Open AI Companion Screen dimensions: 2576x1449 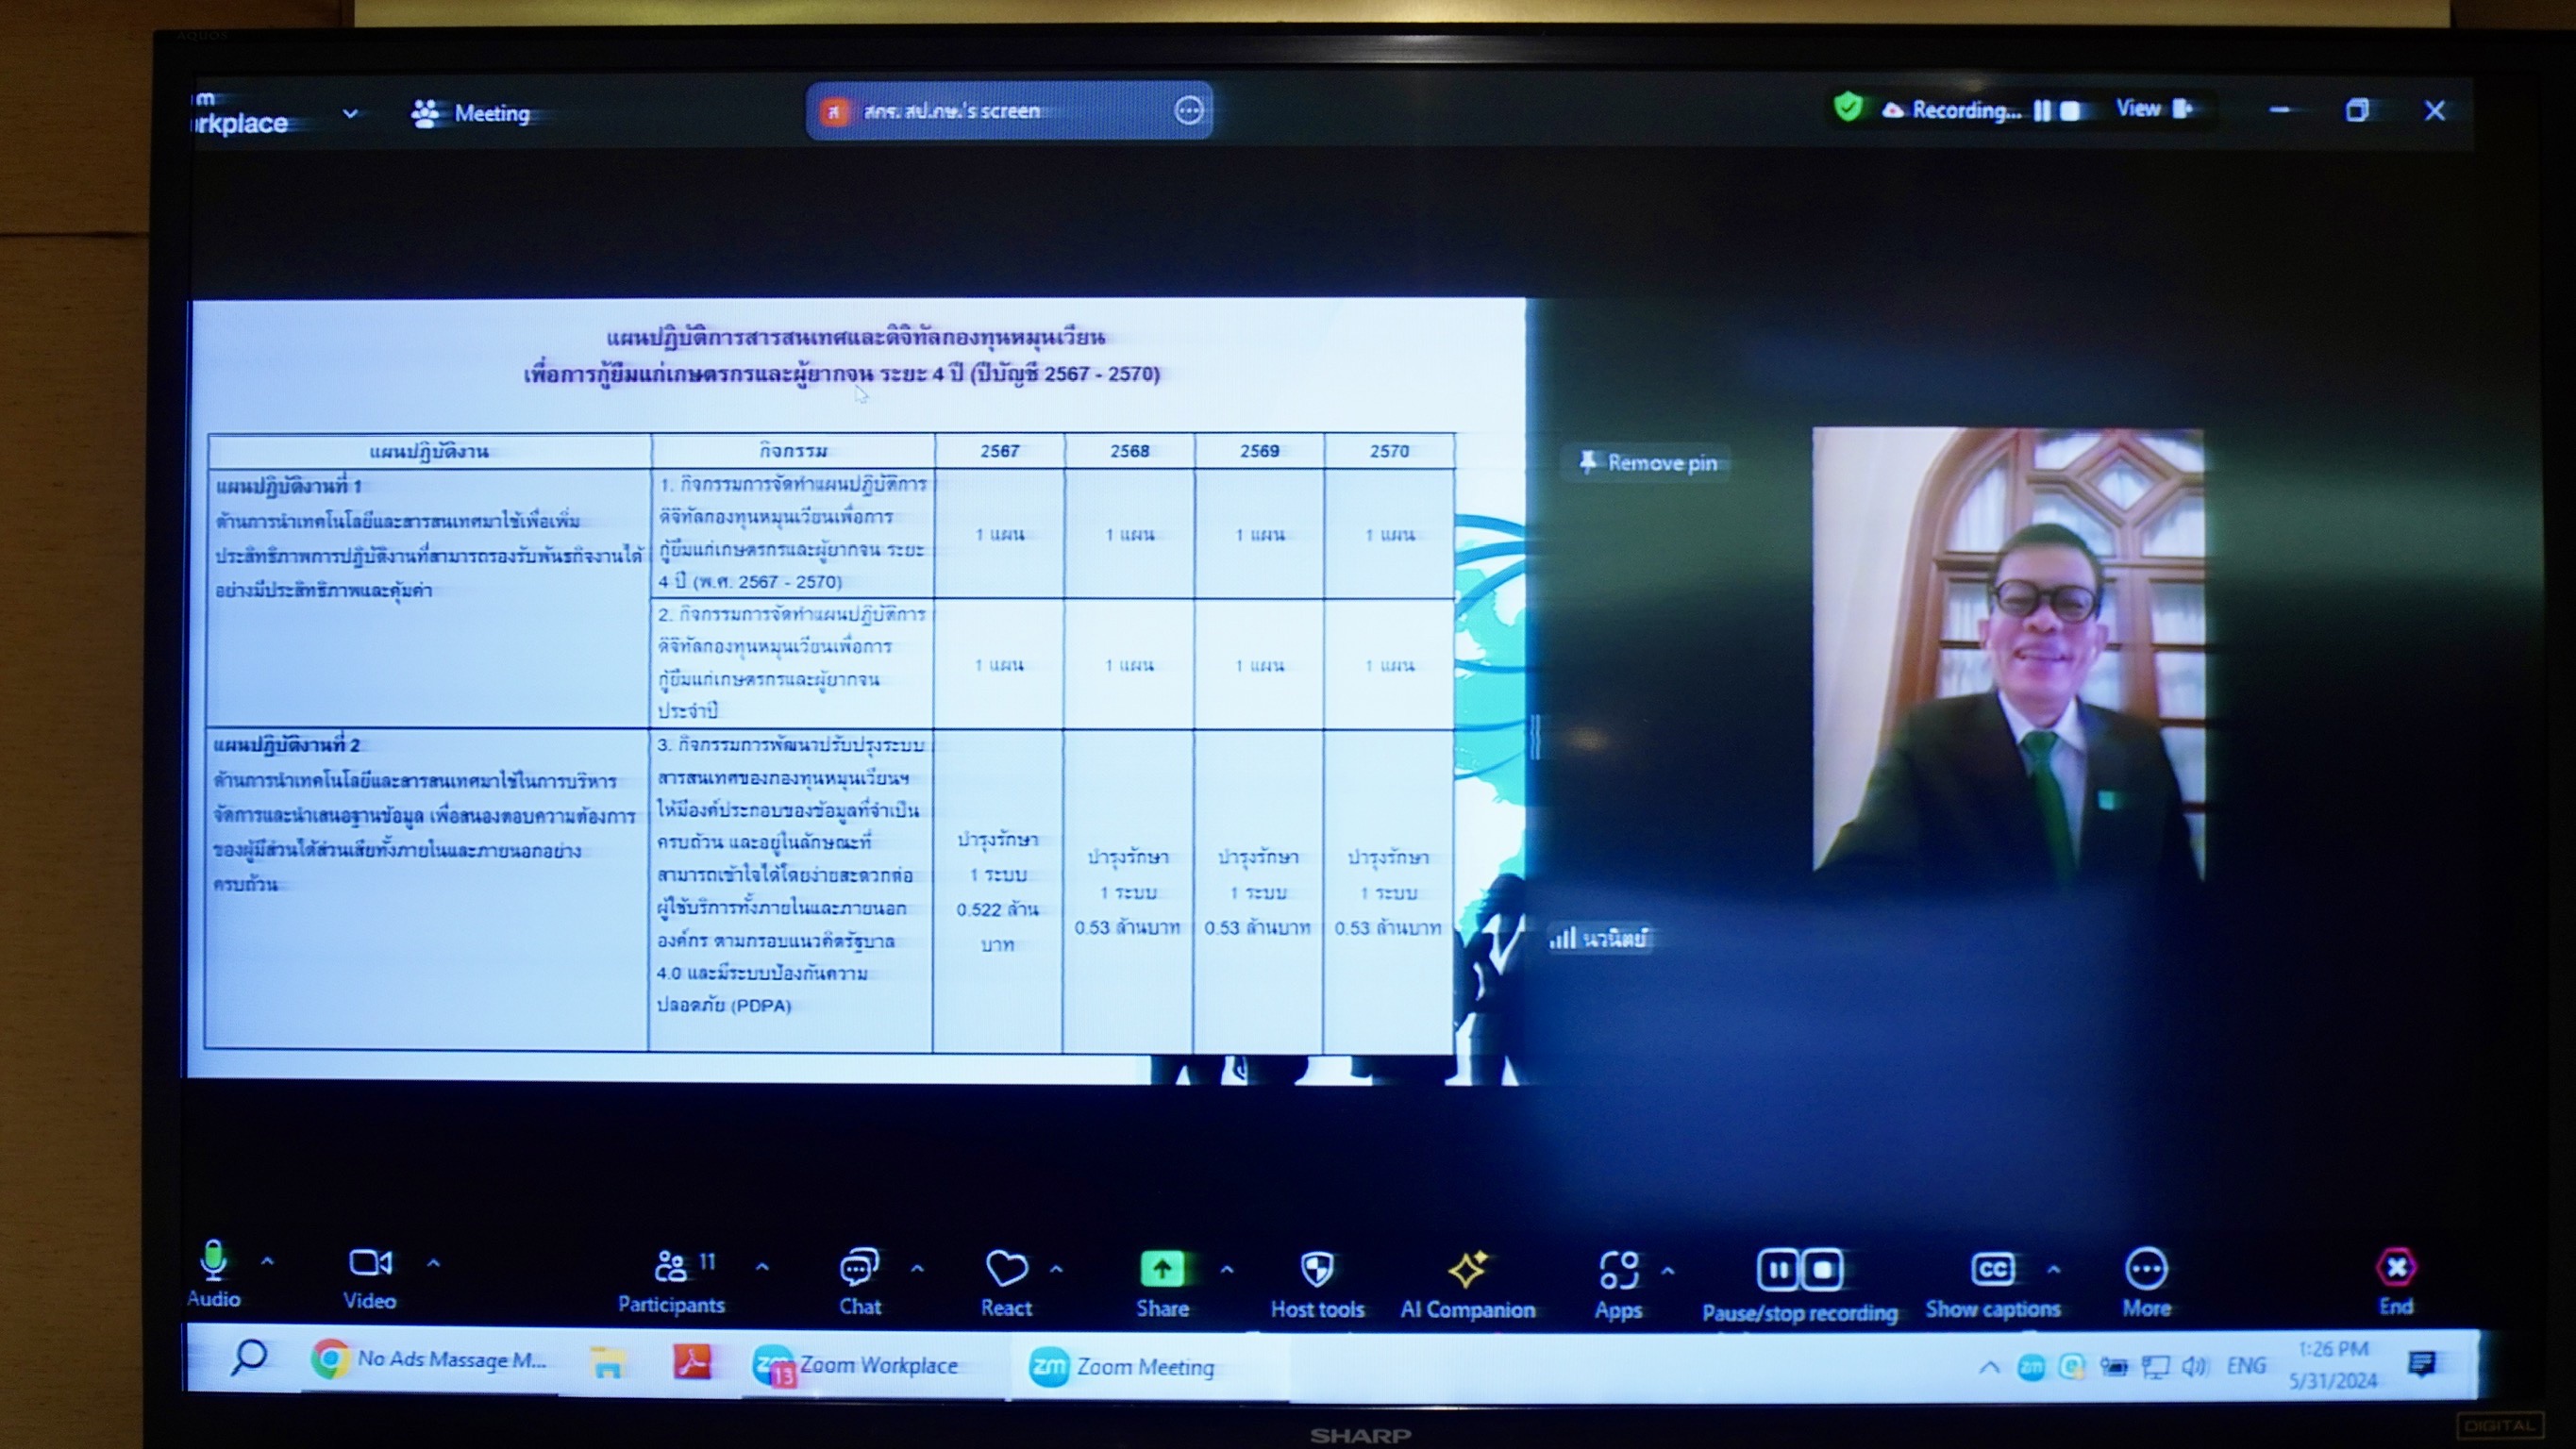pos(1467,1286)
